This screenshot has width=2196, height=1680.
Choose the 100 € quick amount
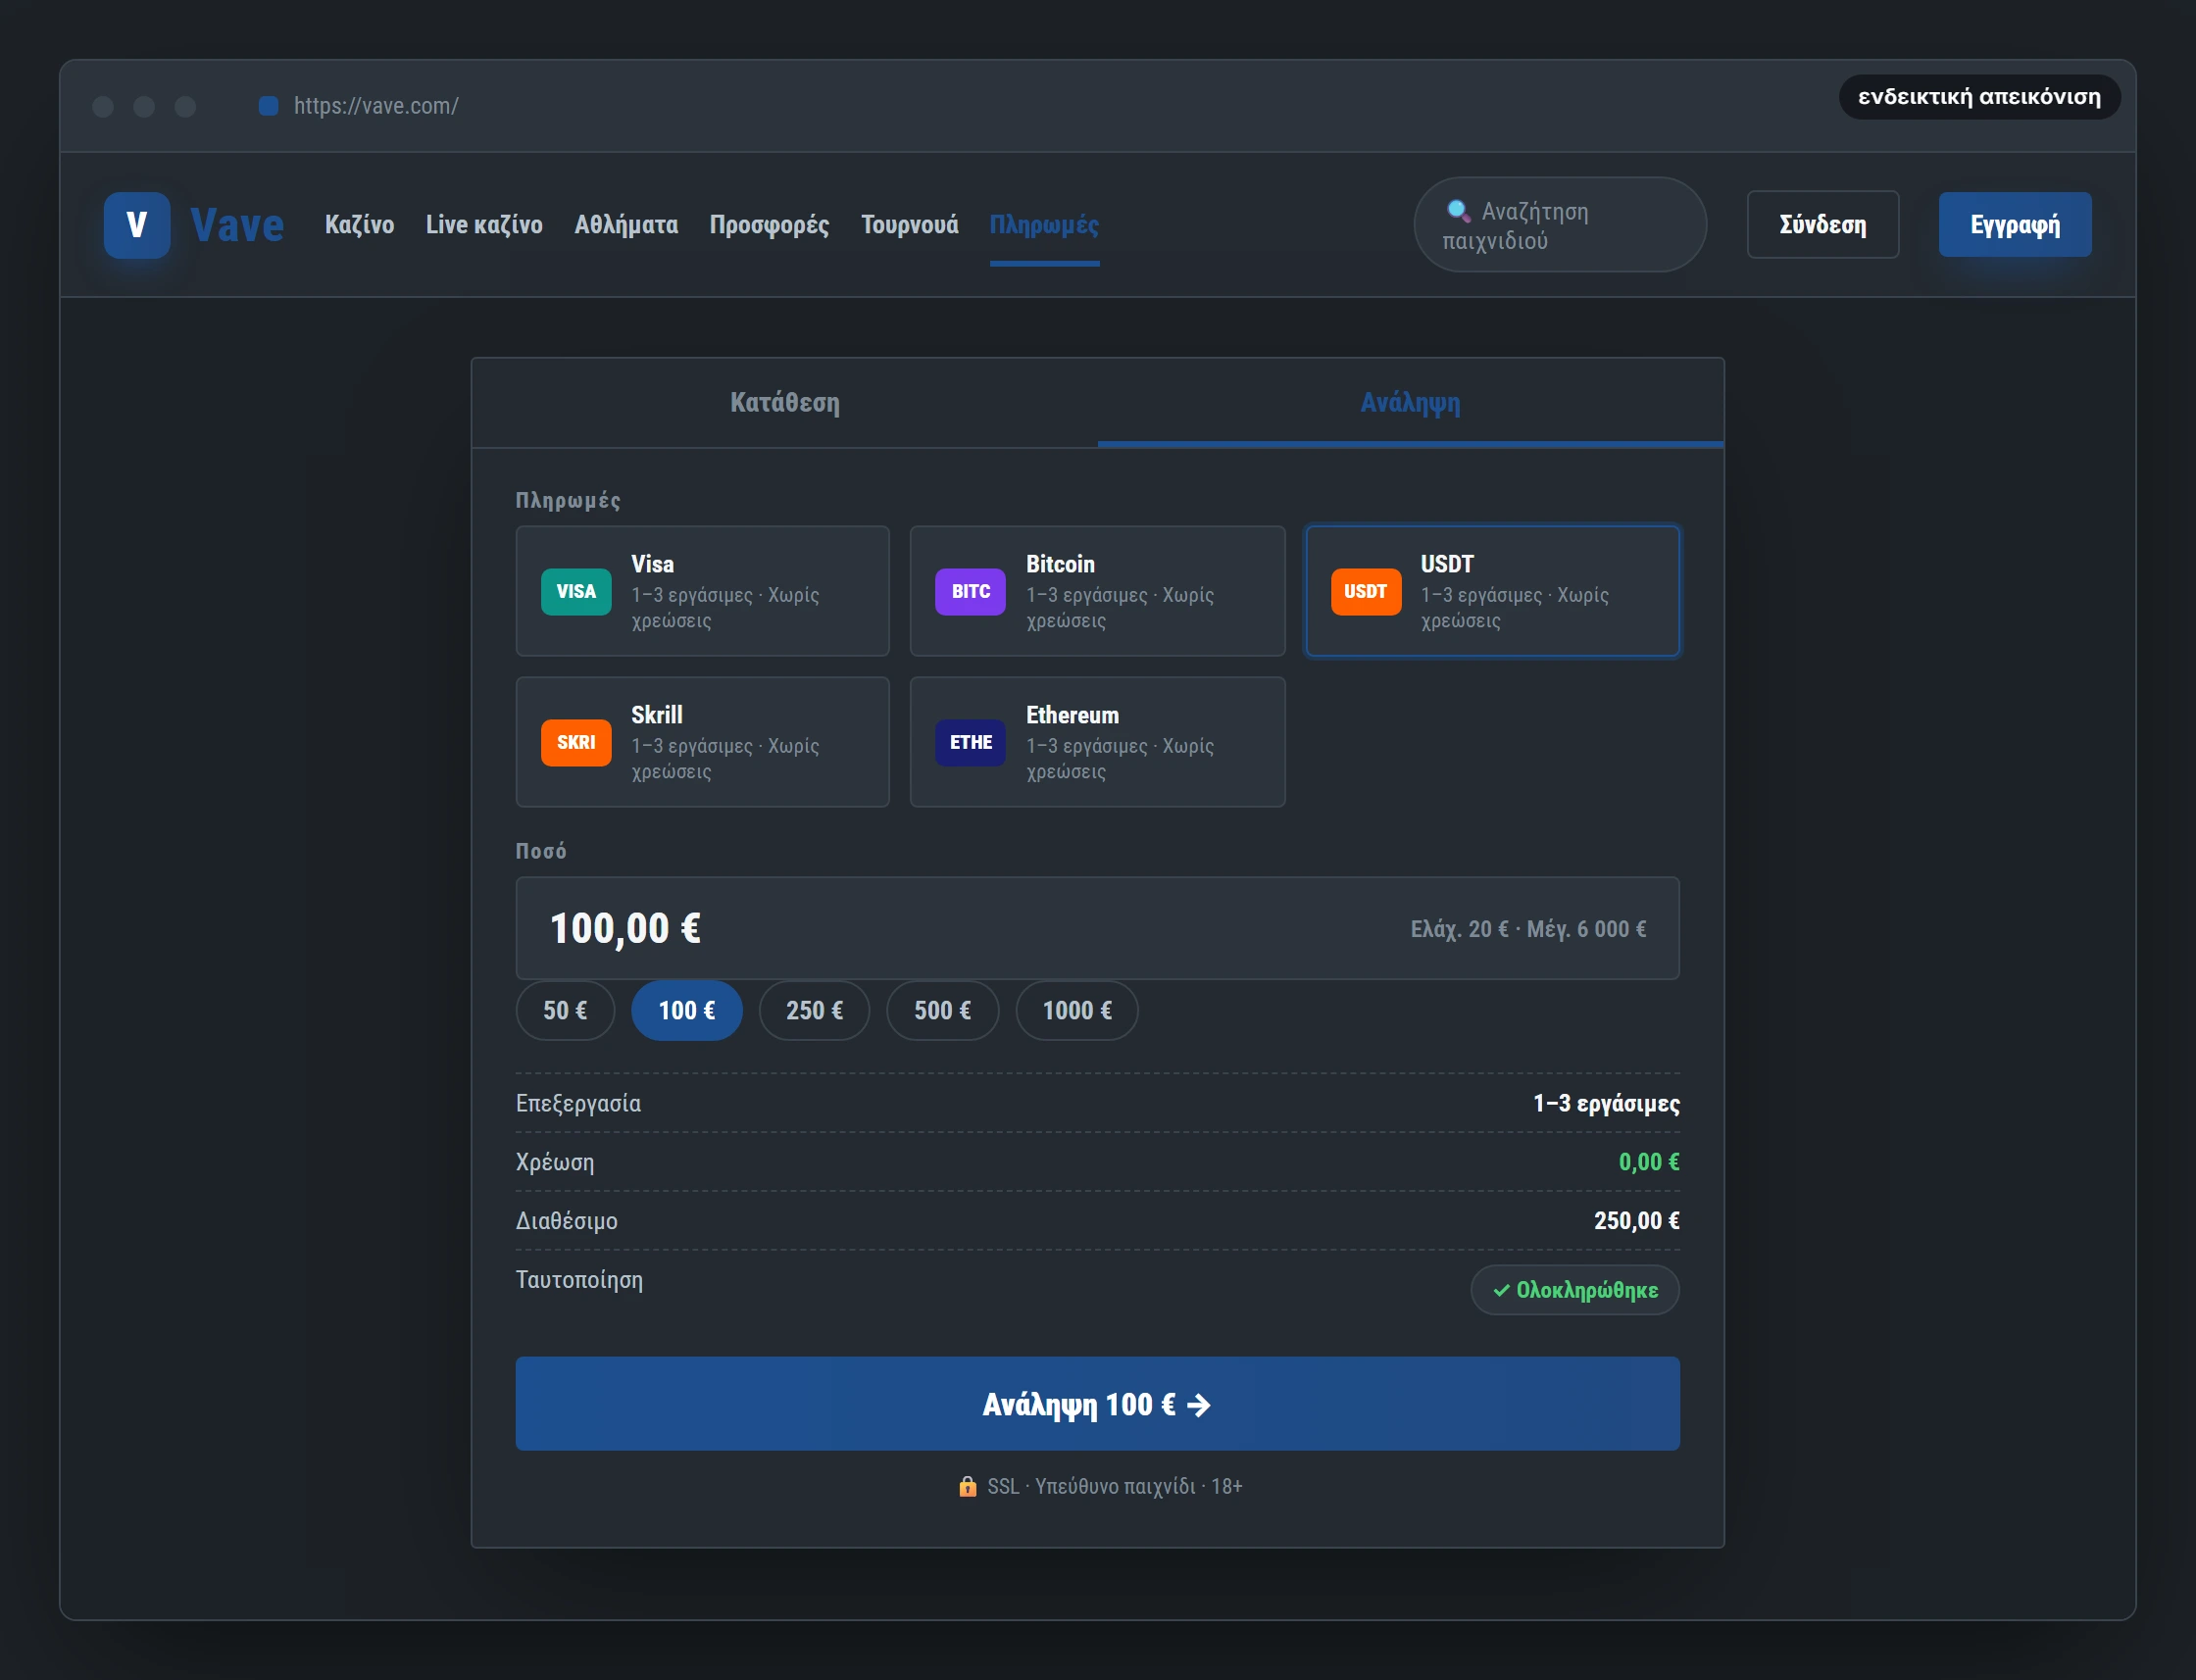point(687,1010)
